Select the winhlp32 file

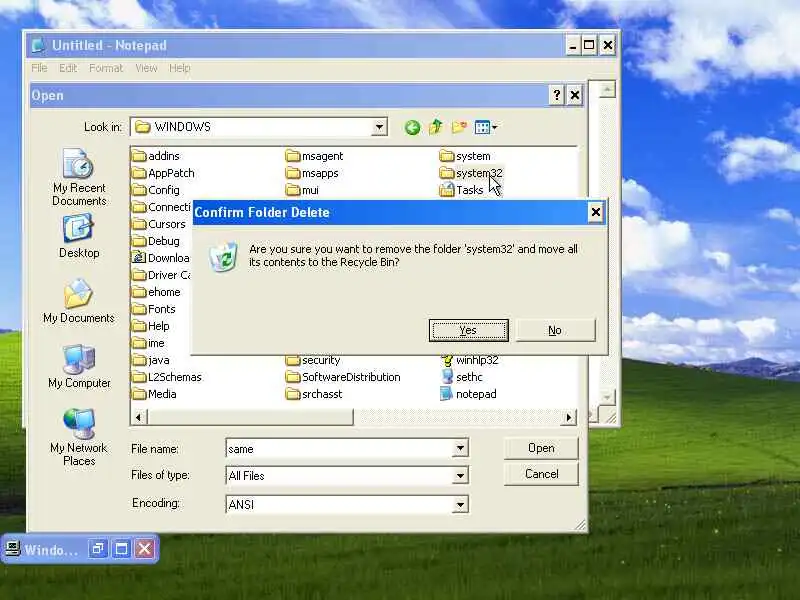tap(469, 360)
